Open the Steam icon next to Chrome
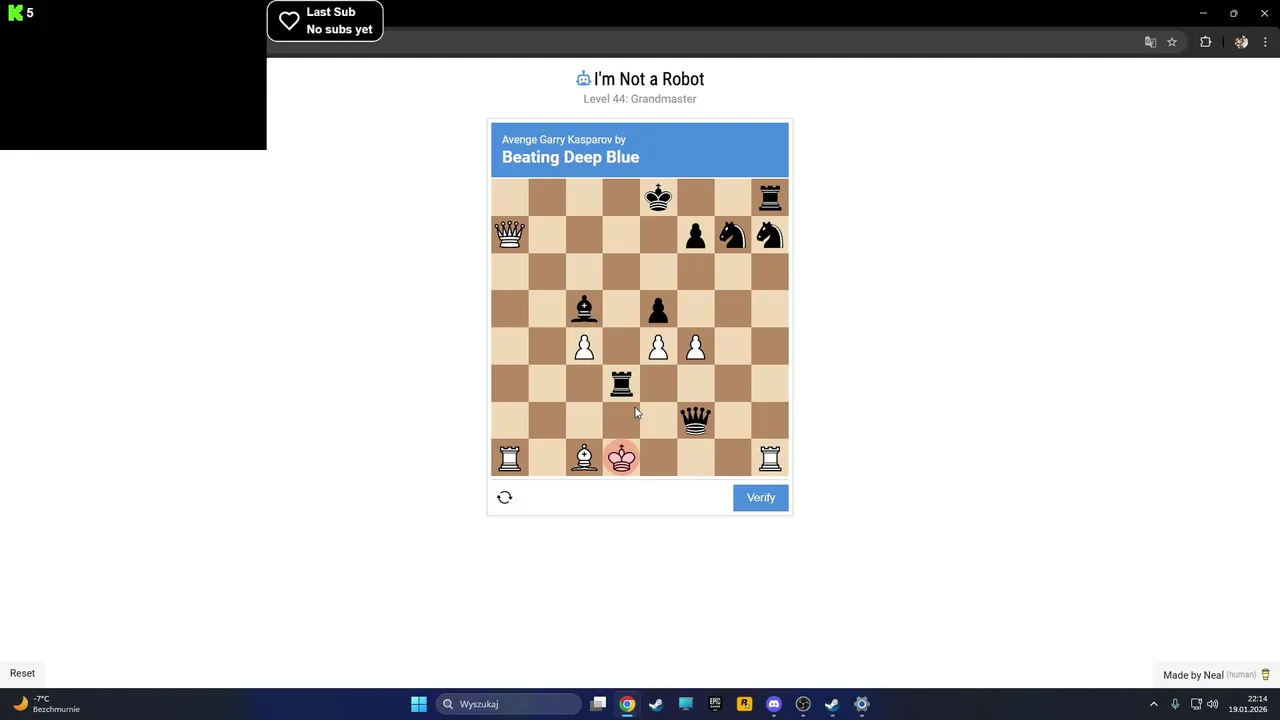Screen dimensions: 1280x720 click(x=656, y=704)
